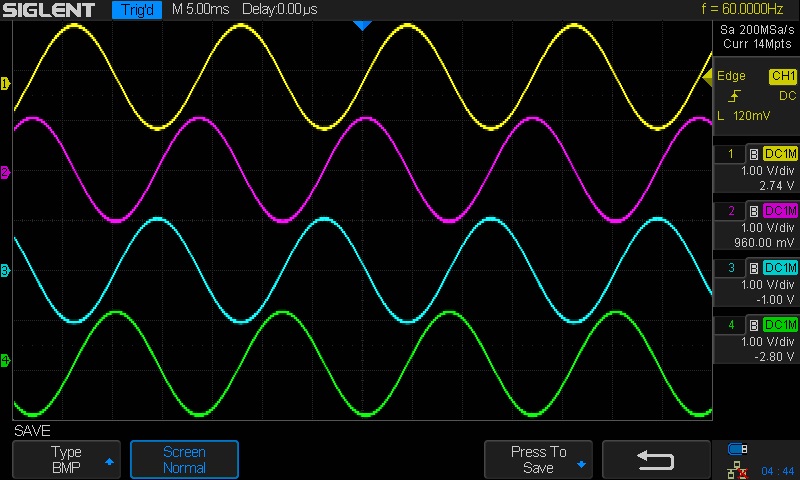
Task: Select channel 4 green ground marker
Action: click(x=5, y=360)
